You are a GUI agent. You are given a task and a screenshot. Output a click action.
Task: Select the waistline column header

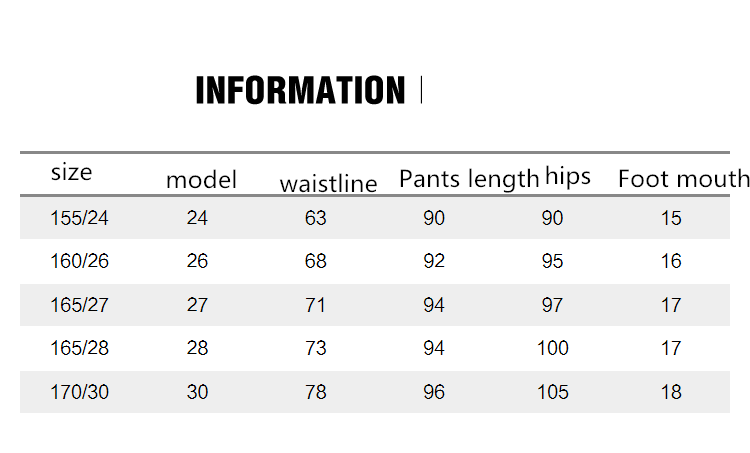pos(328,183)
